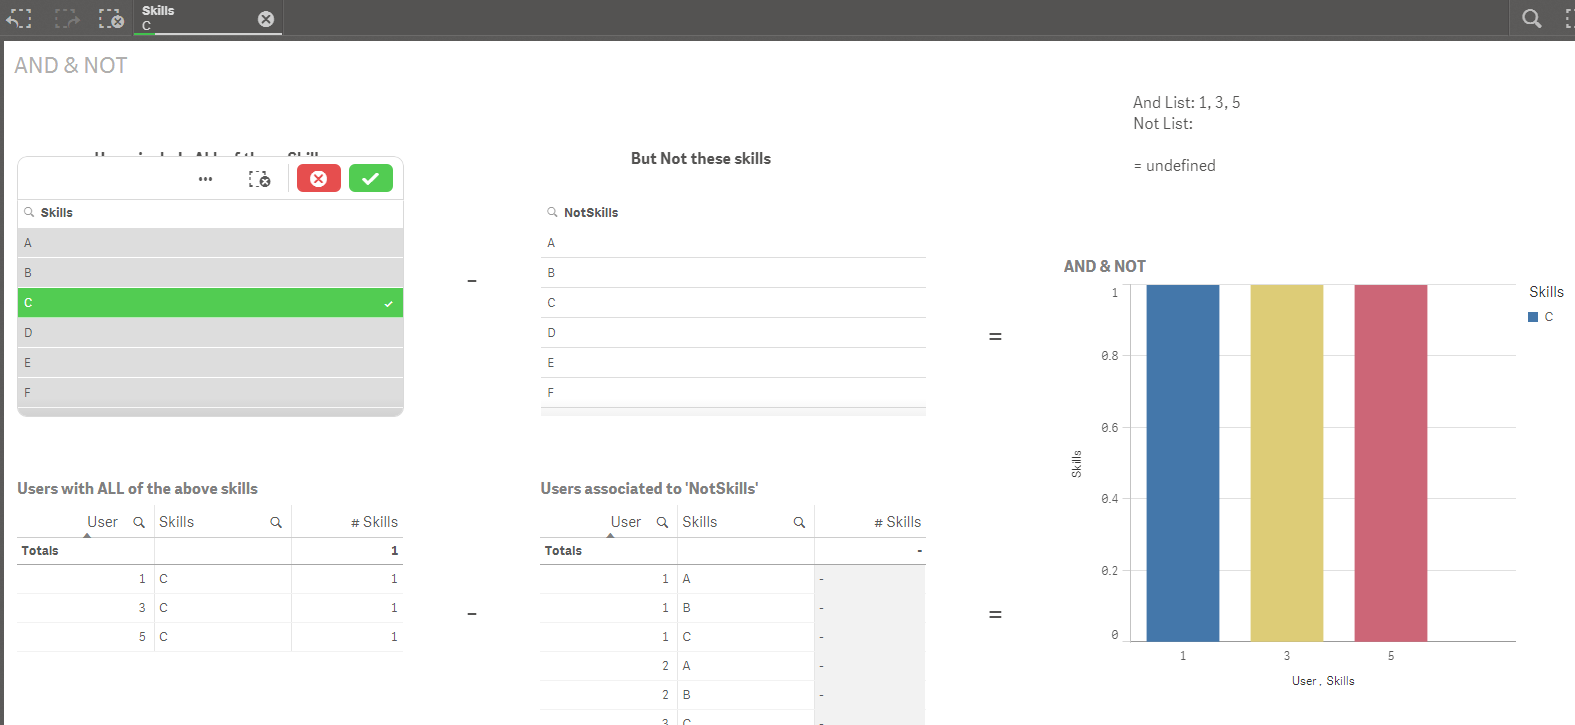Select skill A in Skills listbox

210,243
